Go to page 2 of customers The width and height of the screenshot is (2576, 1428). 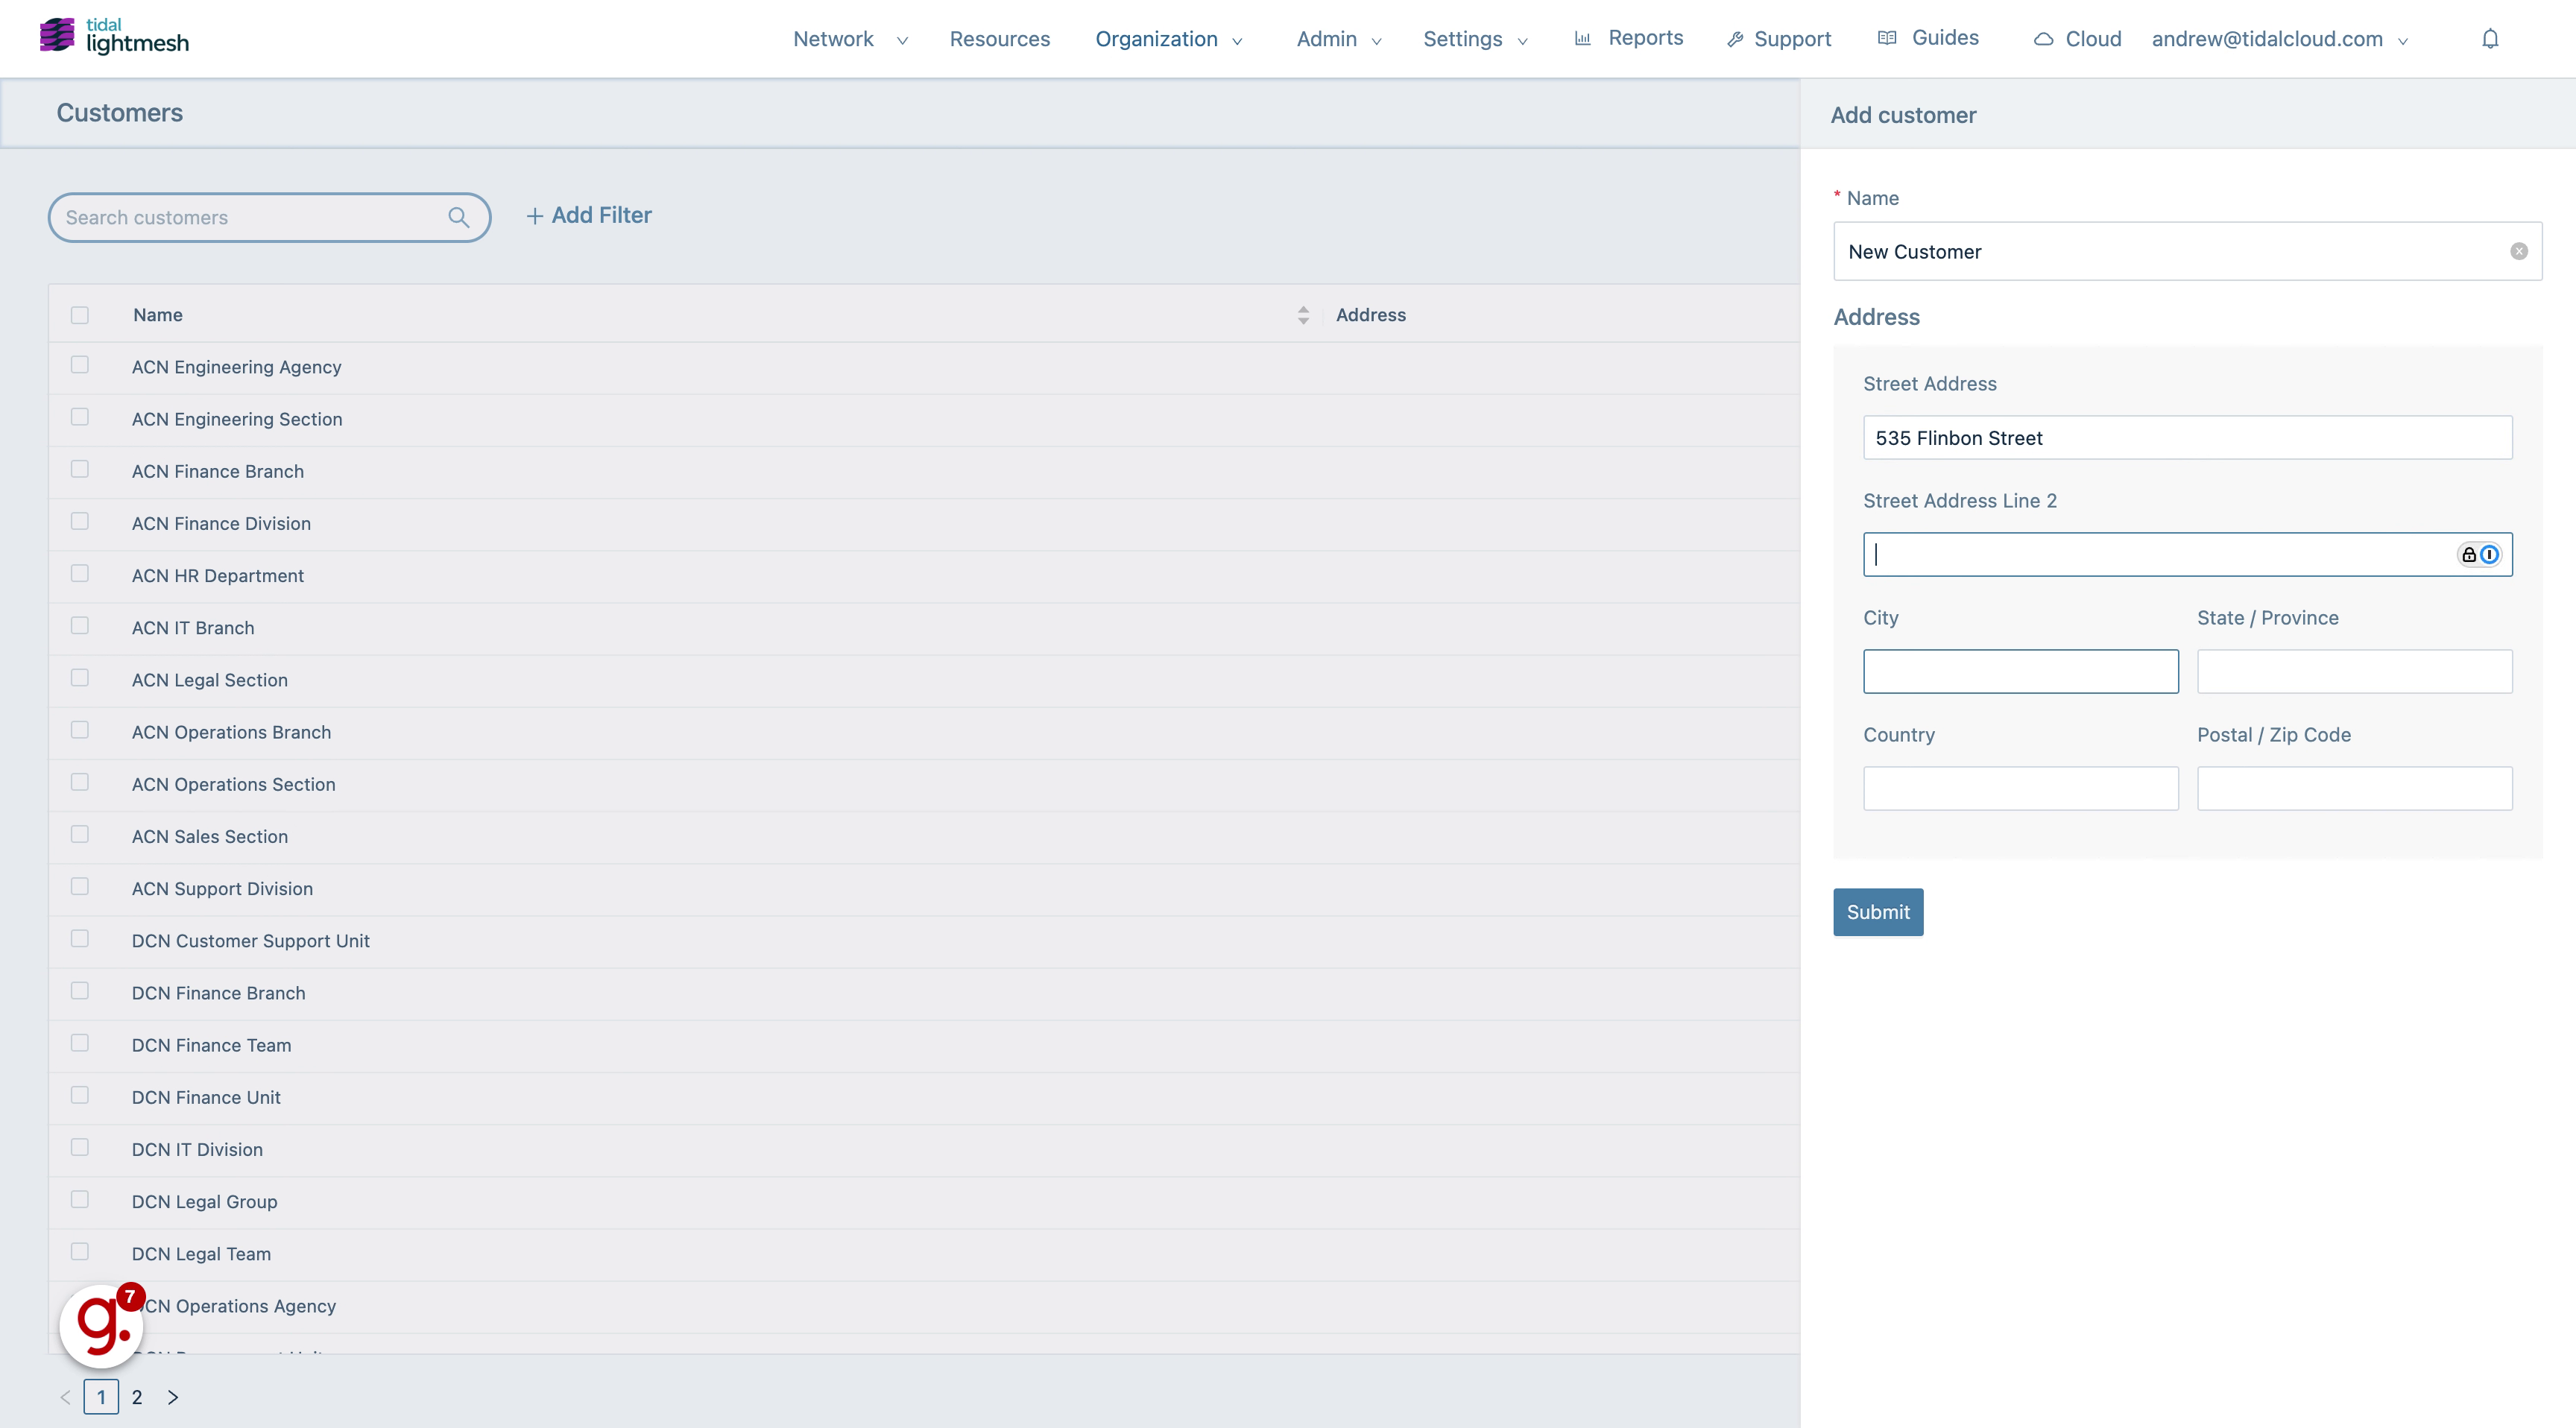[x=137, y=1397]
